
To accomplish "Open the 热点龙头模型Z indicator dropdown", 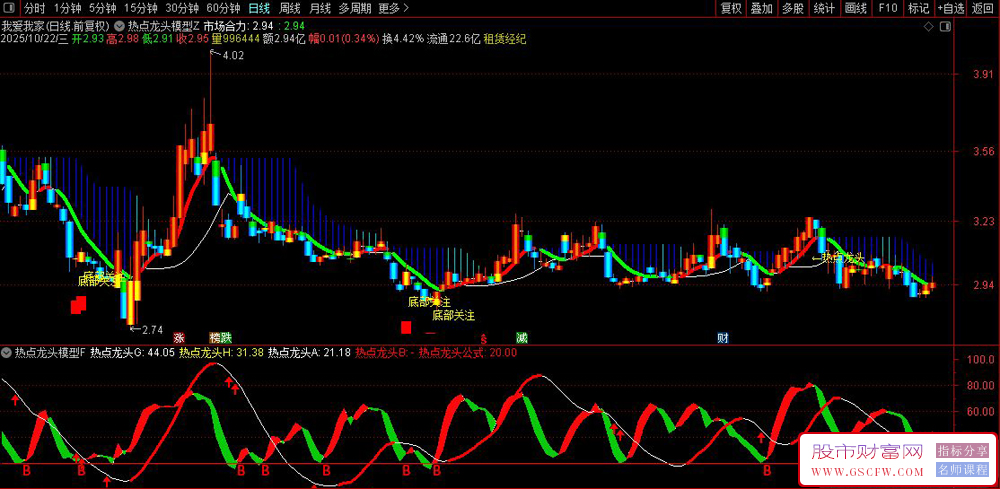I will coord(121,26).
